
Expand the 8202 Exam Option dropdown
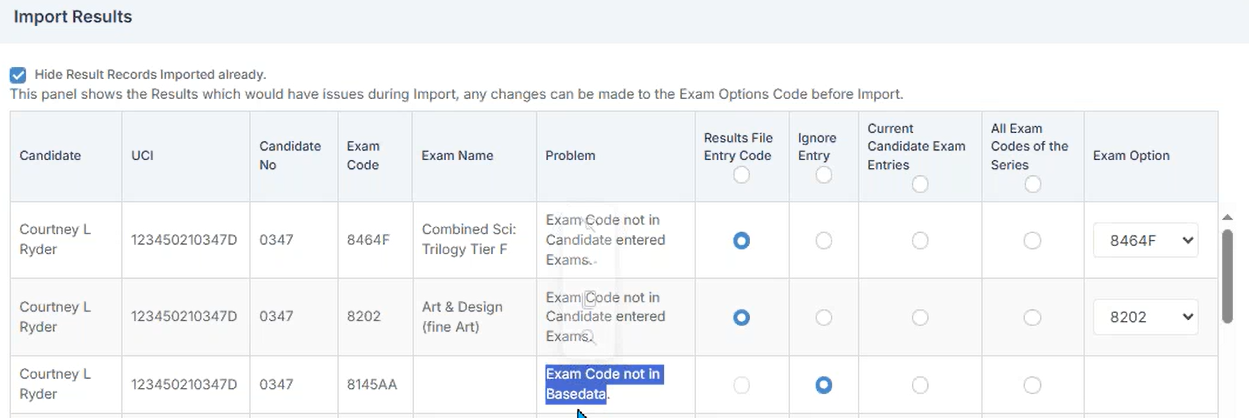tap(1145, 317)
